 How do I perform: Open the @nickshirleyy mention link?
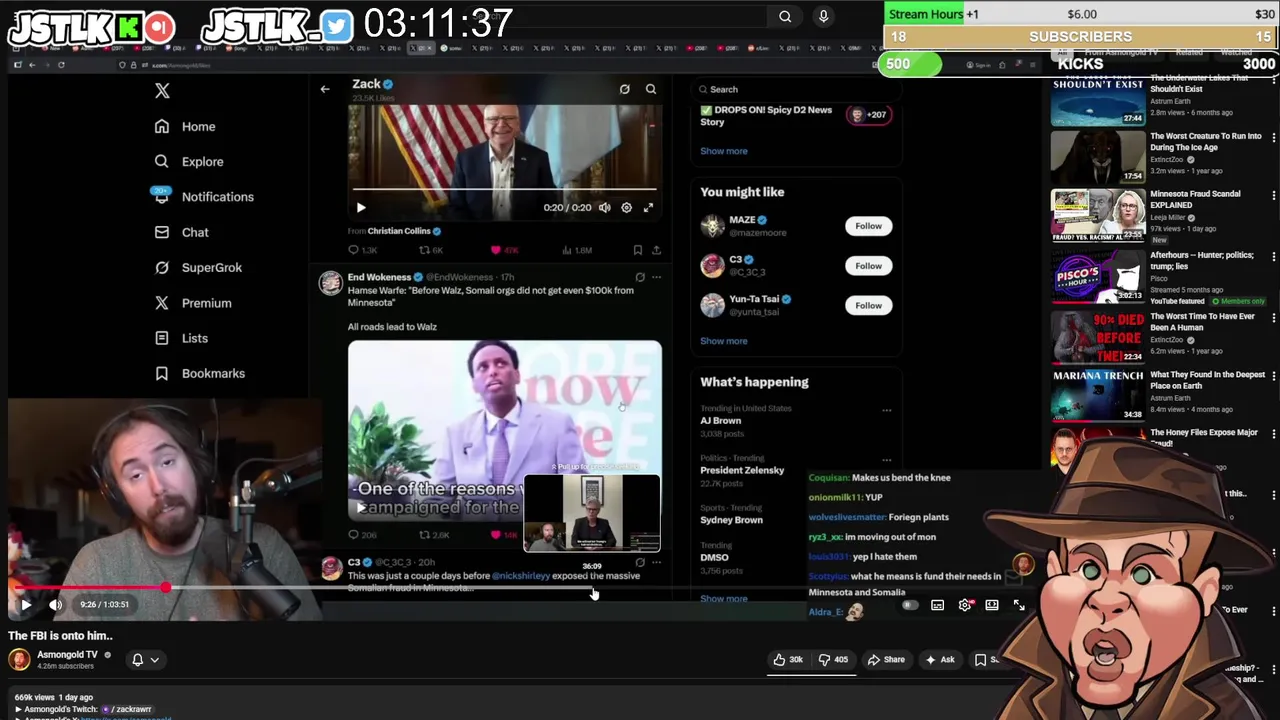point(520,576)
